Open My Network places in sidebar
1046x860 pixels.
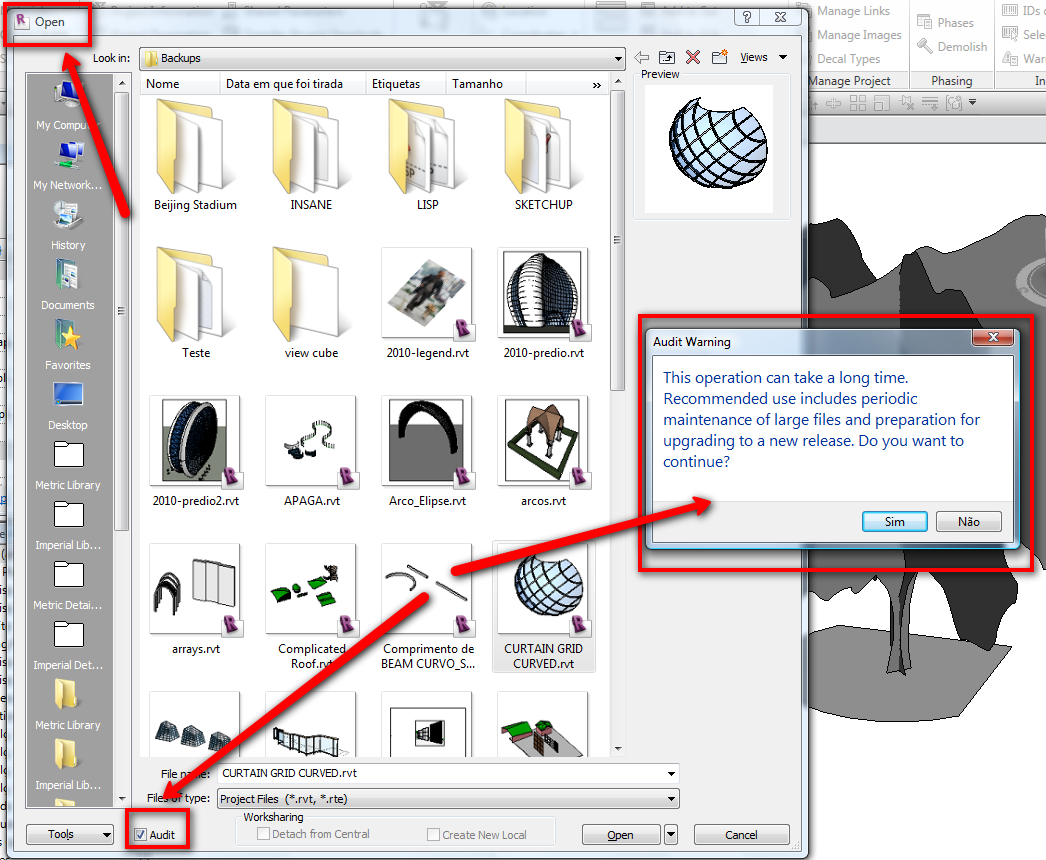point(68,165)
